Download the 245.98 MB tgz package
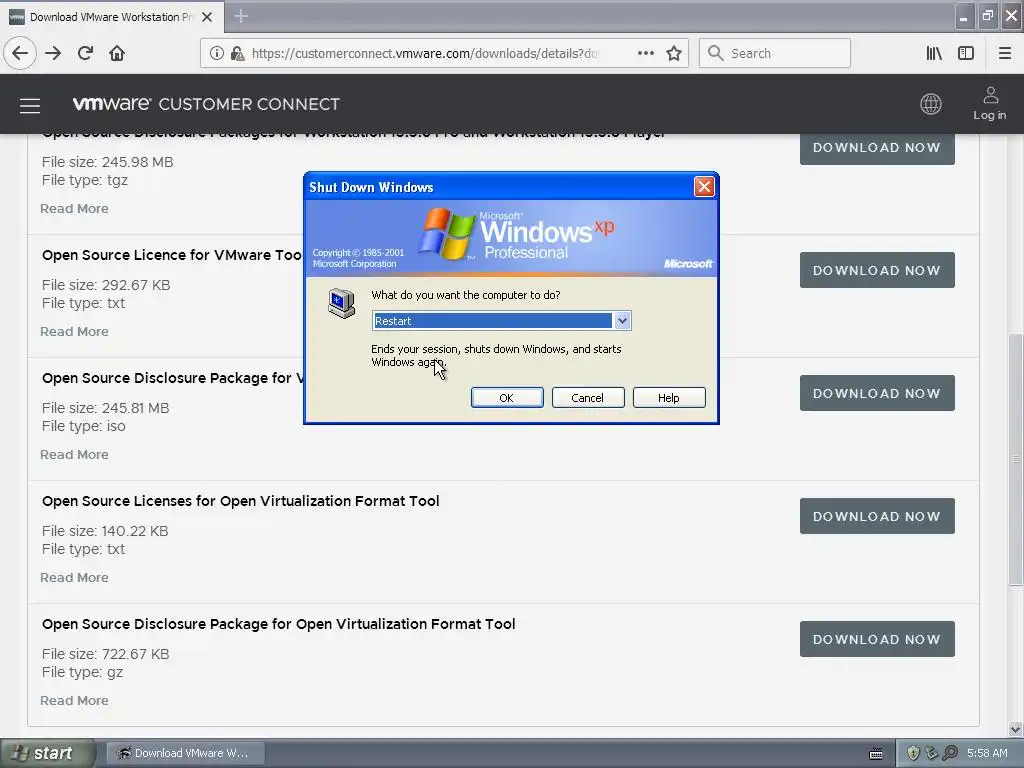The width and height of the screenshot is (1024, 768). tap(877, 148)
